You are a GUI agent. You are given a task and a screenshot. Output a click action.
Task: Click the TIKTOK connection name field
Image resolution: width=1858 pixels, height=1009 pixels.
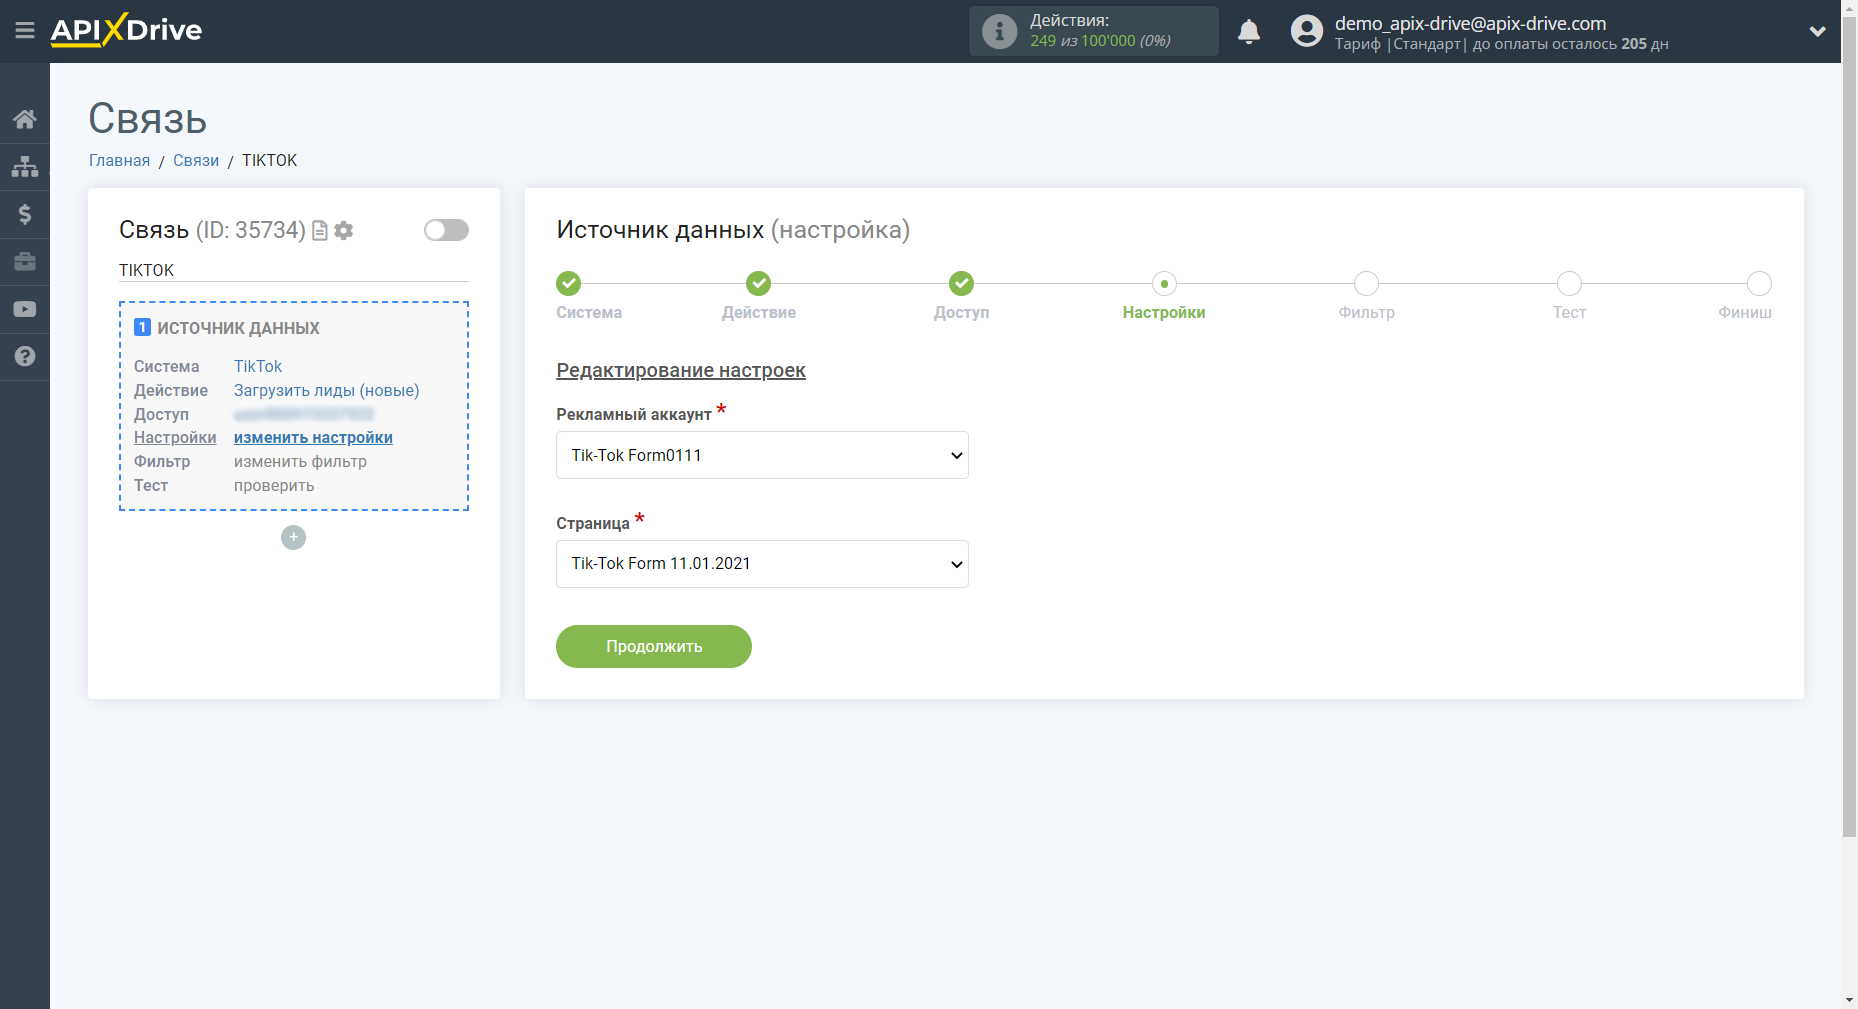294,271
